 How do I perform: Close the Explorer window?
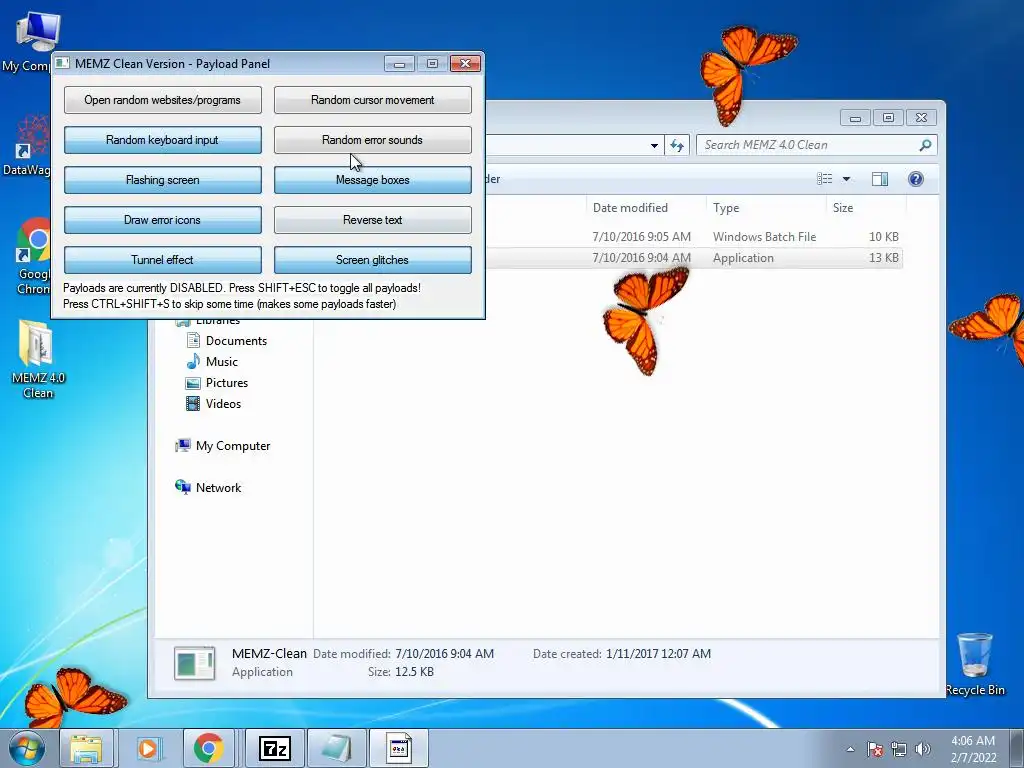click(x=921, y=118)
